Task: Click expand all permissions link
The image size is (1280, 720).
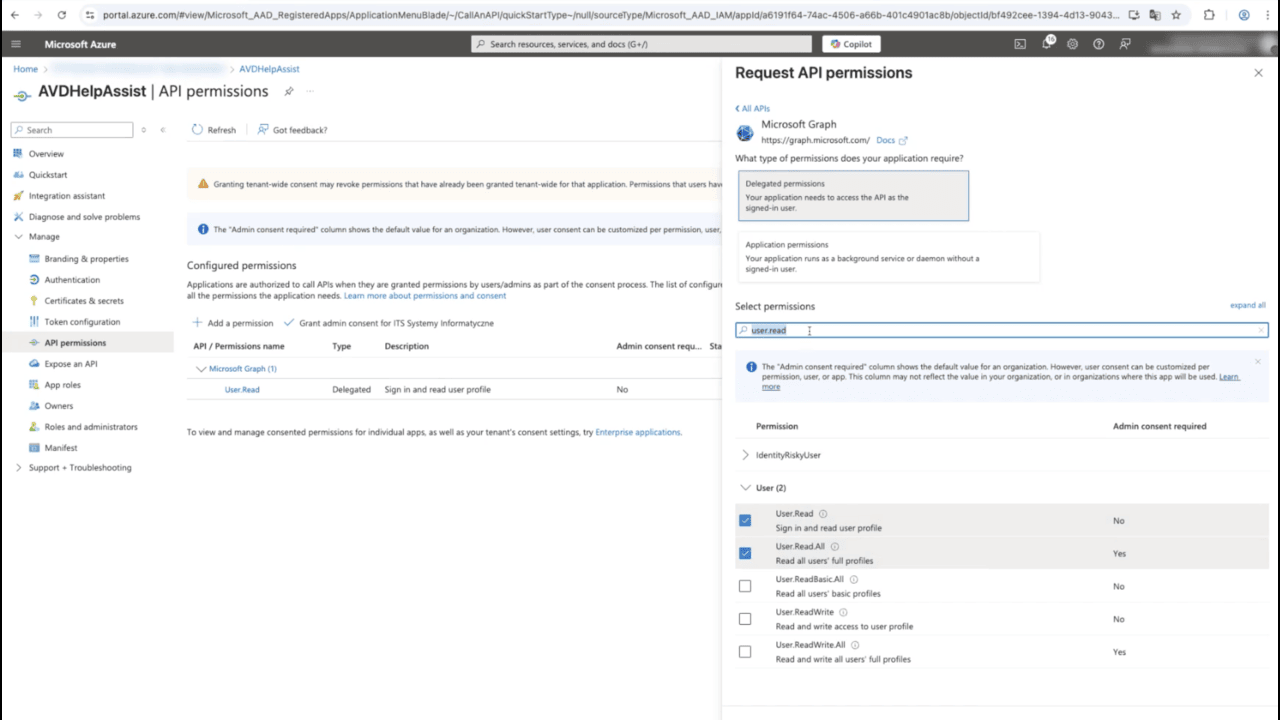Action: click(1247, 305)
